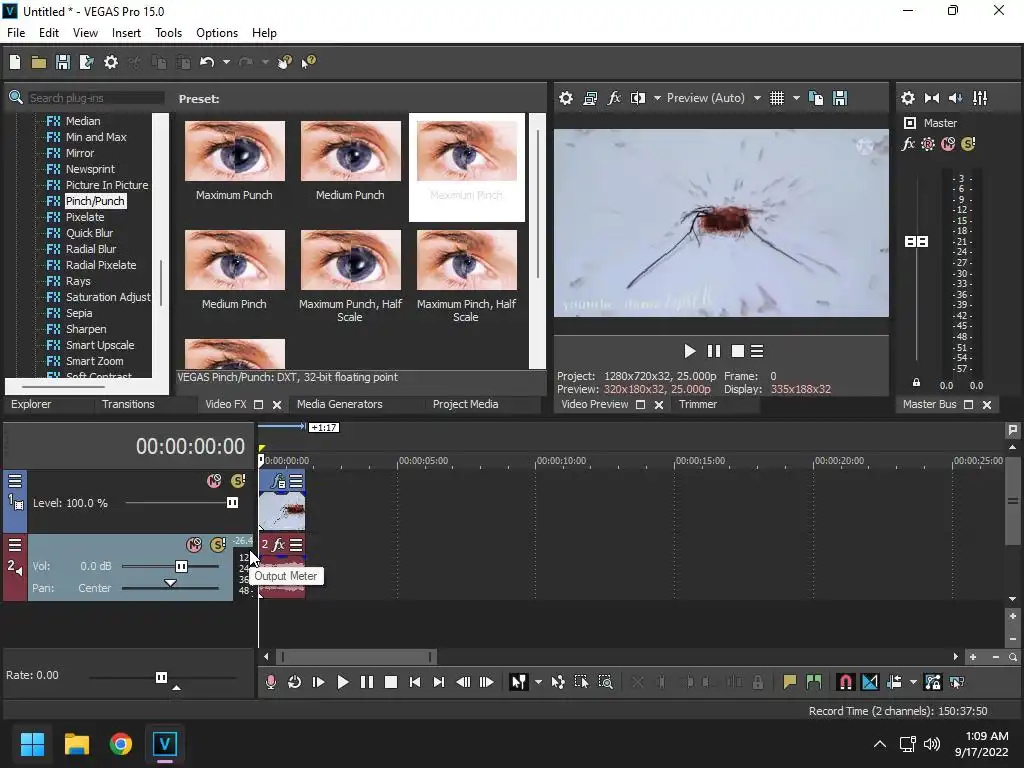Select the Normal Edit Tool in the bottom toolbar
The height and width of the screenshot is (768, 1024).
519,682
